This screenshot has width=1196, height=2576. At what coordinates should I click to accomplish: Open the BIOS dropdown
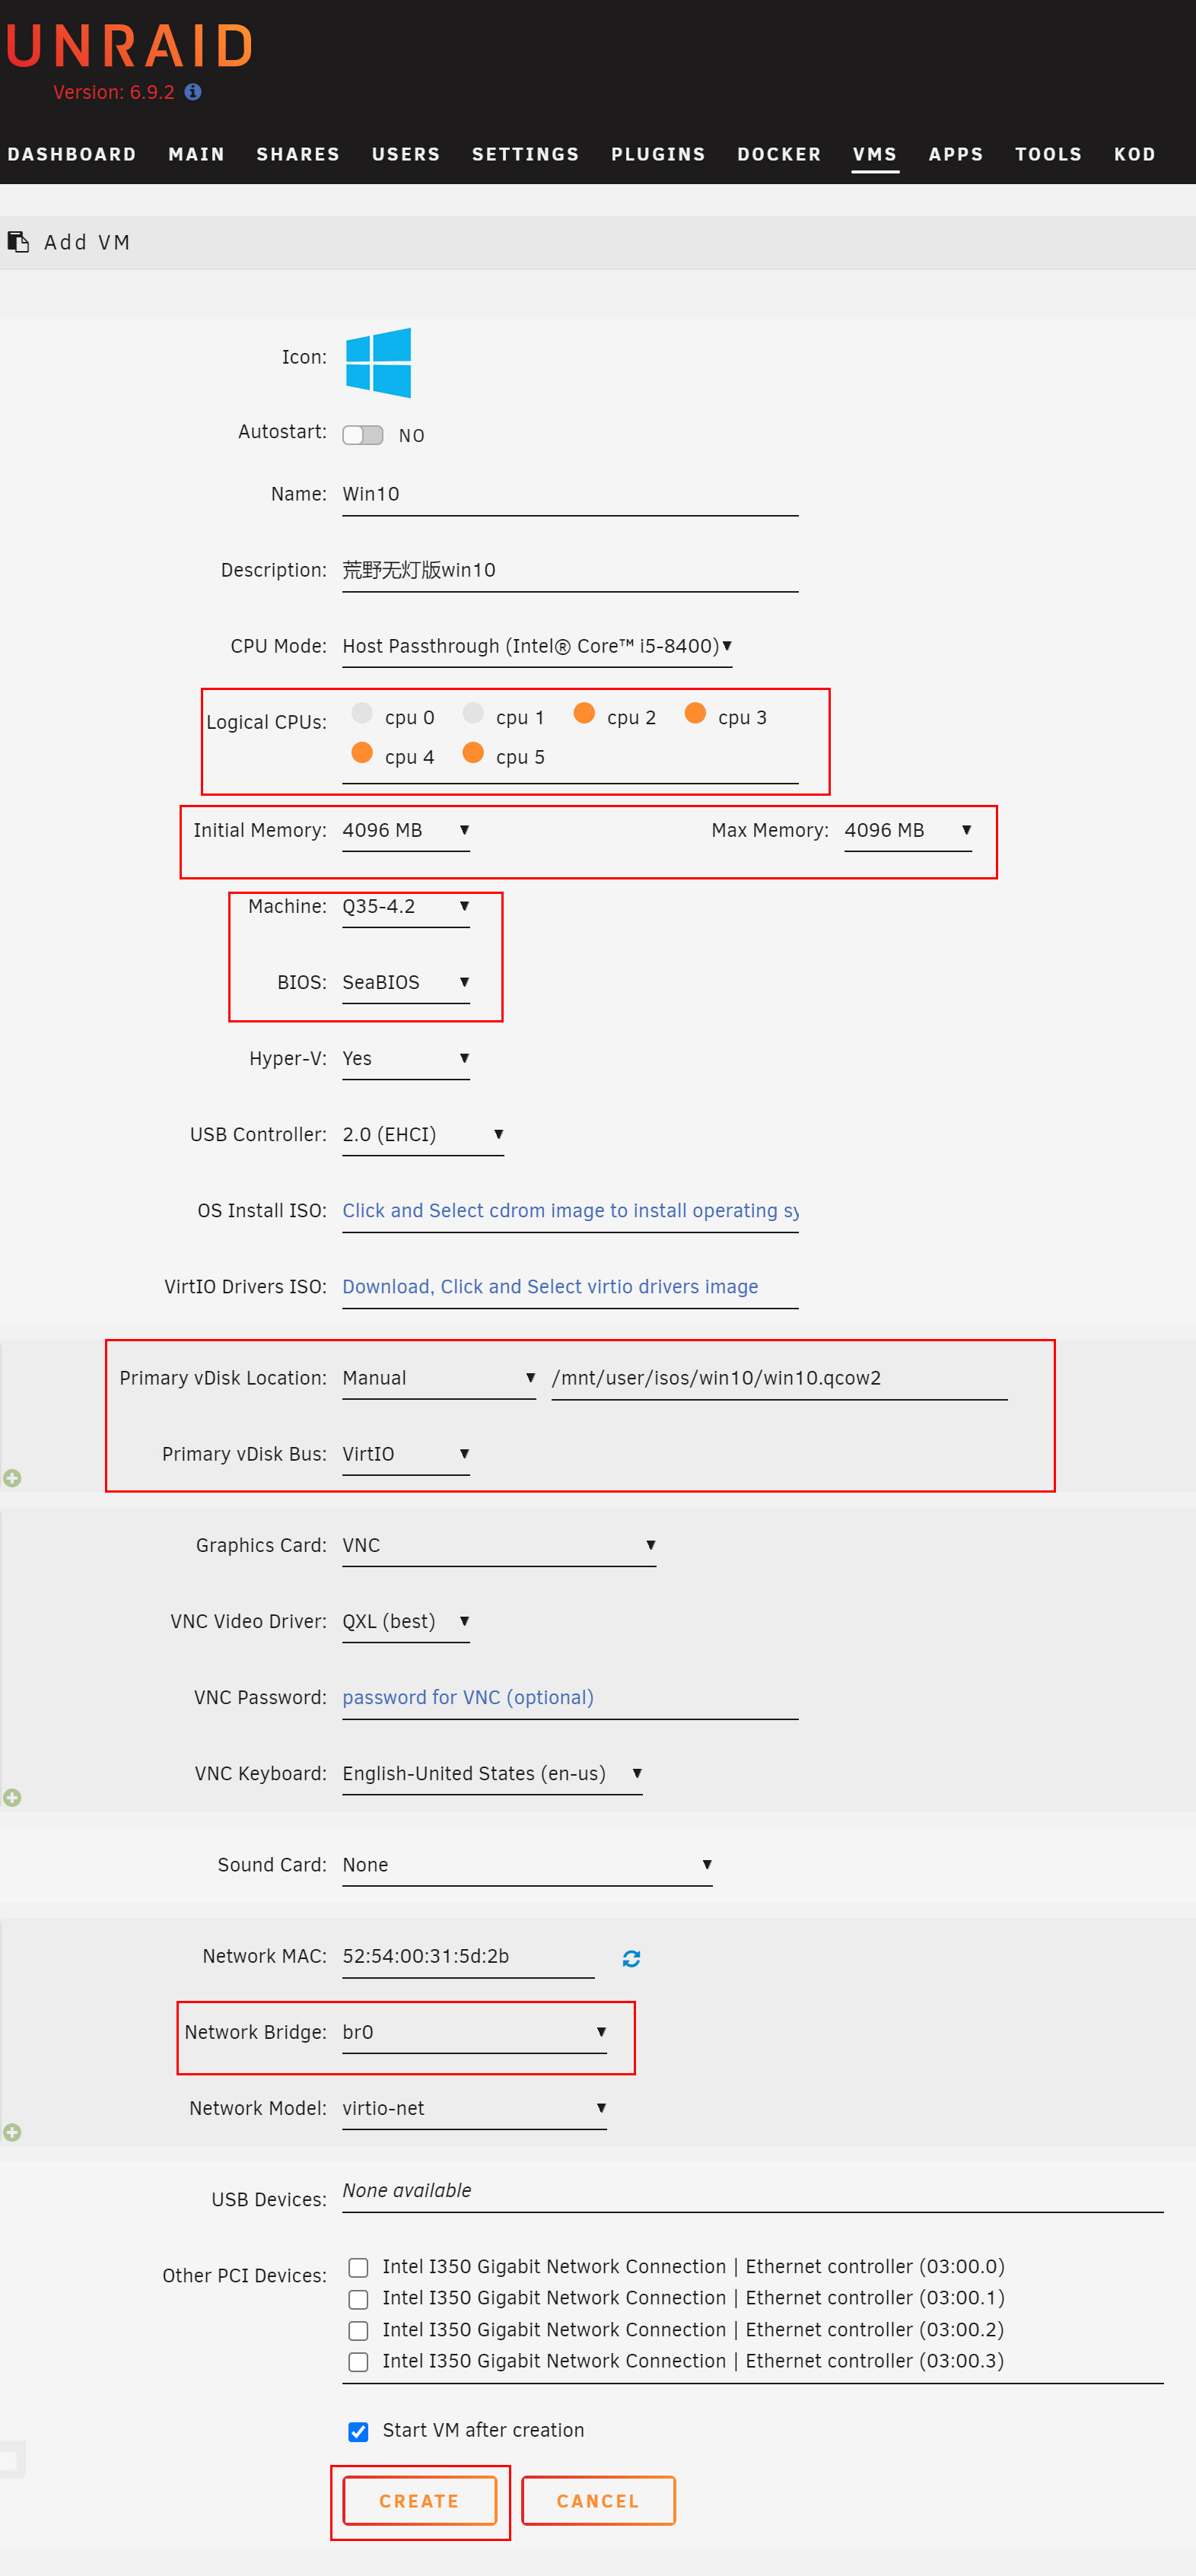(406, 983)
